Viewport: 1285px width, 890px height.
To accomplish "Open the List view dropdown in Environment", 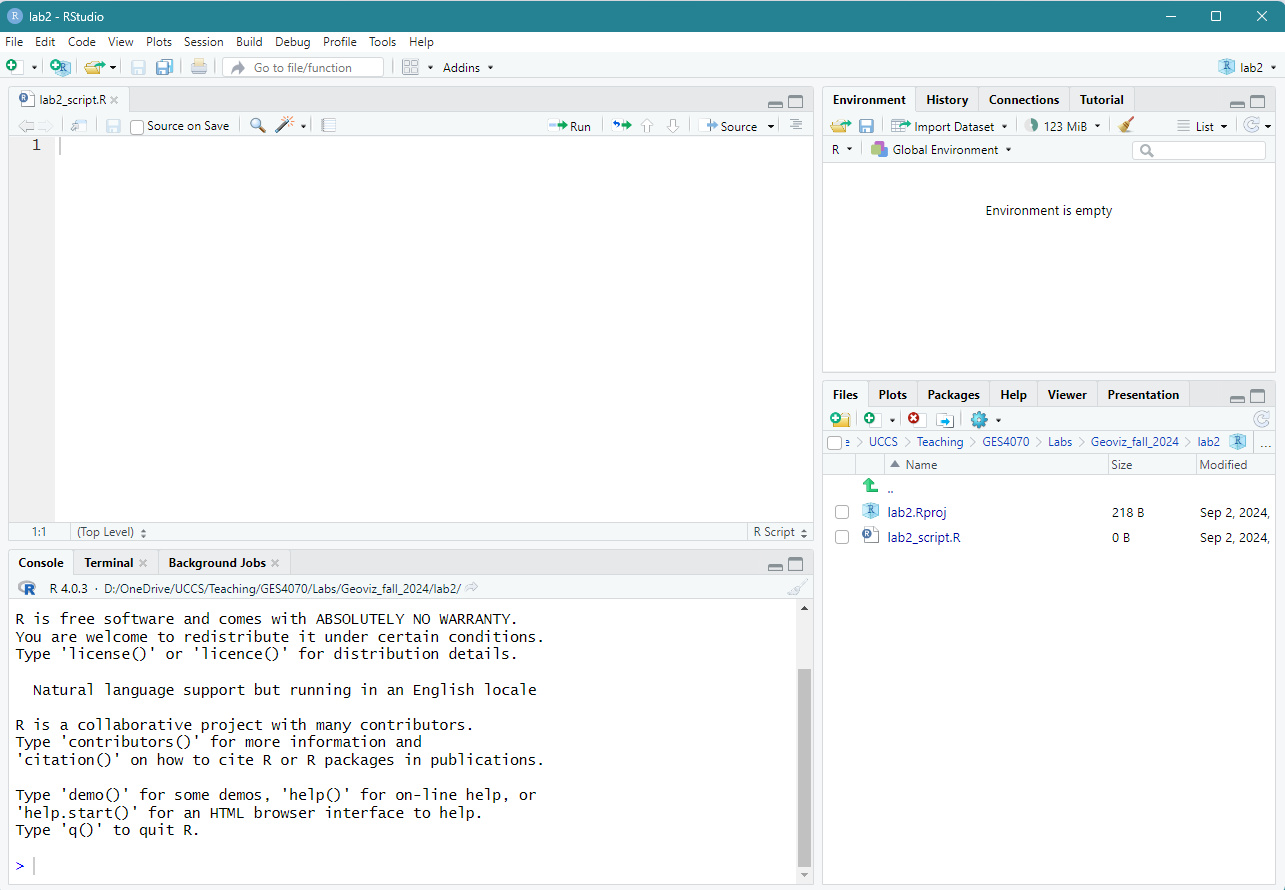I will coord(1202,126).
